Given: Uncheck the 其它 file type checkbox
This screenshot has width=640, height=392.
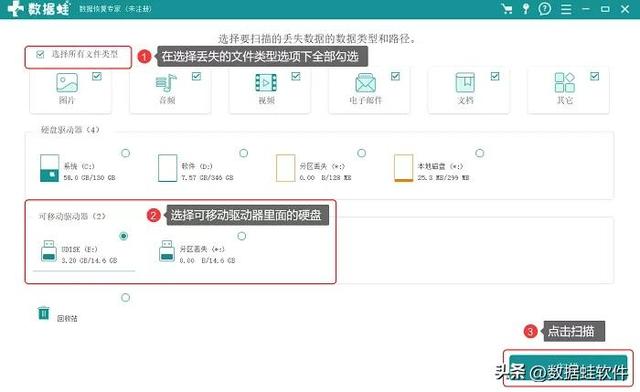Looking at the screenshot, I should (595, 76).
